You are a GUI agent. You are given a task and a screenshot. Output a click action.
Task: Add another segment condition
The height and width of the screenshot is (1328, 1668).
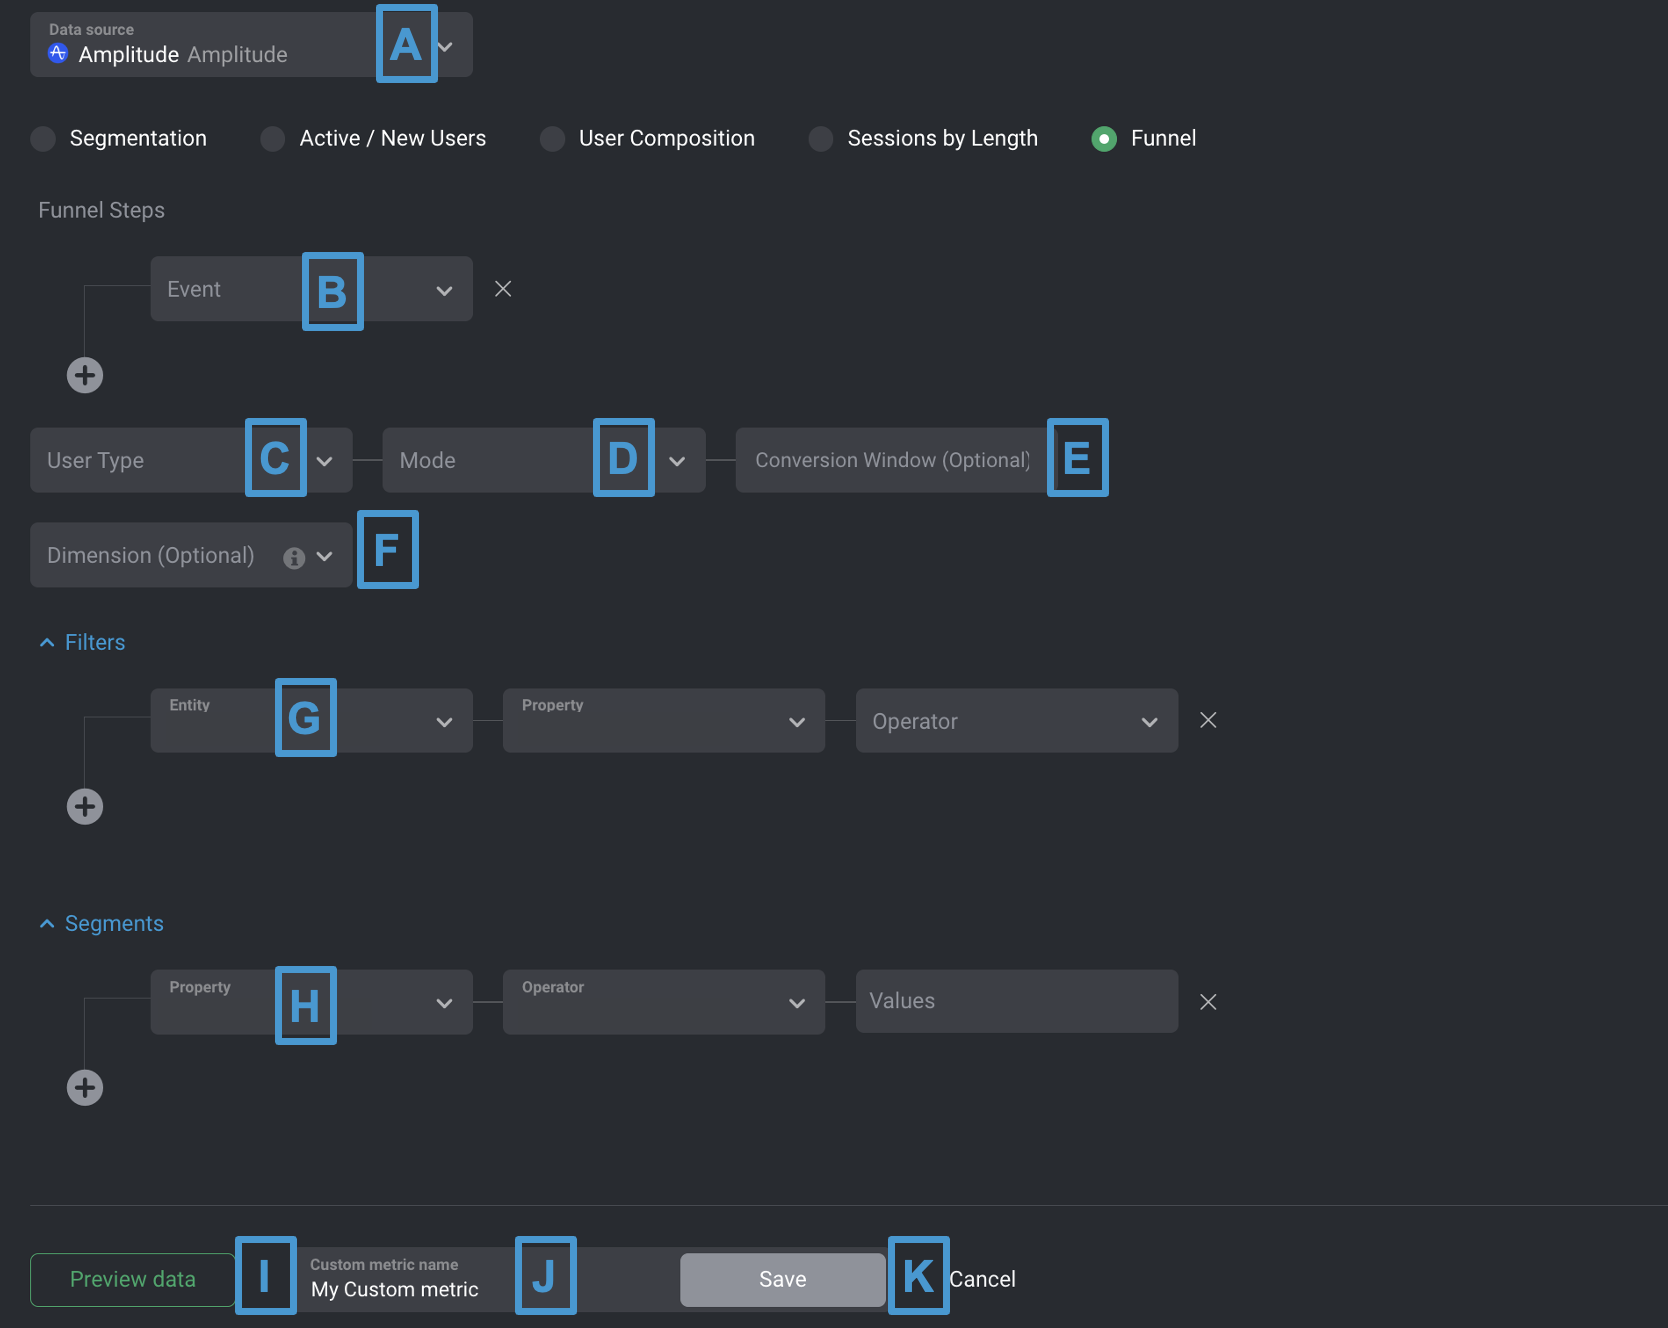pyautogui.click(x=85, y=1087)
